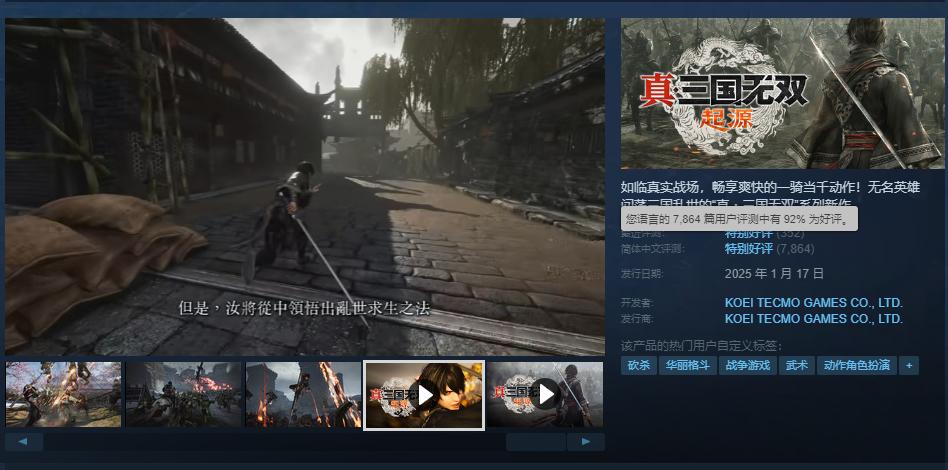This screenshot has height=470, width=948.
Task: Choose the 战争游戏 tag
Action: pyautogui.click(x=748, y=365)
